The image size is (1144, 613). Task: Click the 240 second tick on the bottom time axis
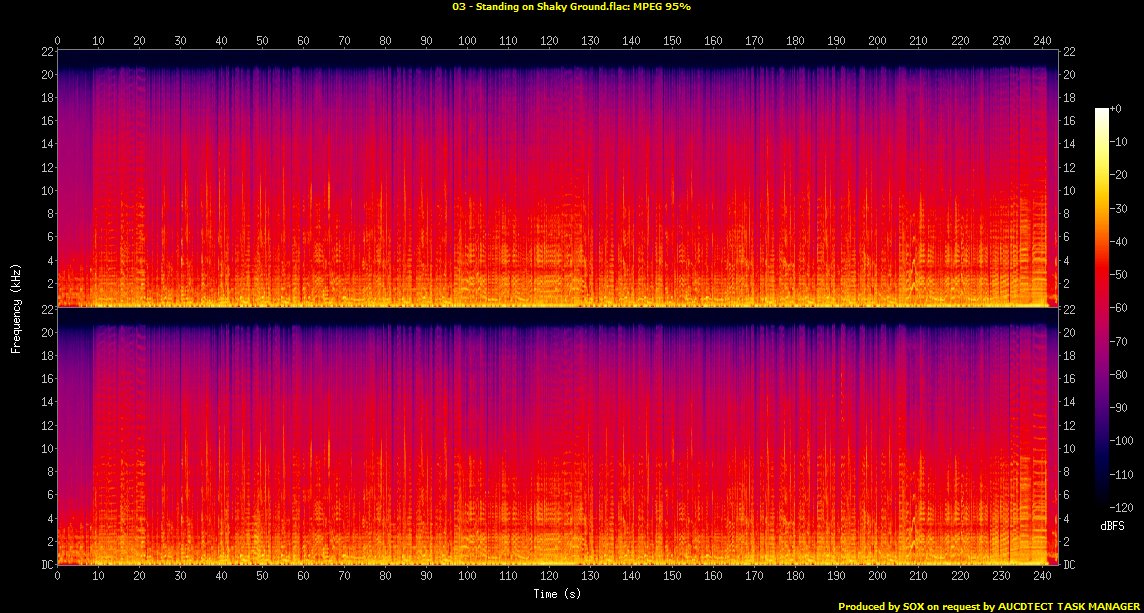[x=1041, y=577]
